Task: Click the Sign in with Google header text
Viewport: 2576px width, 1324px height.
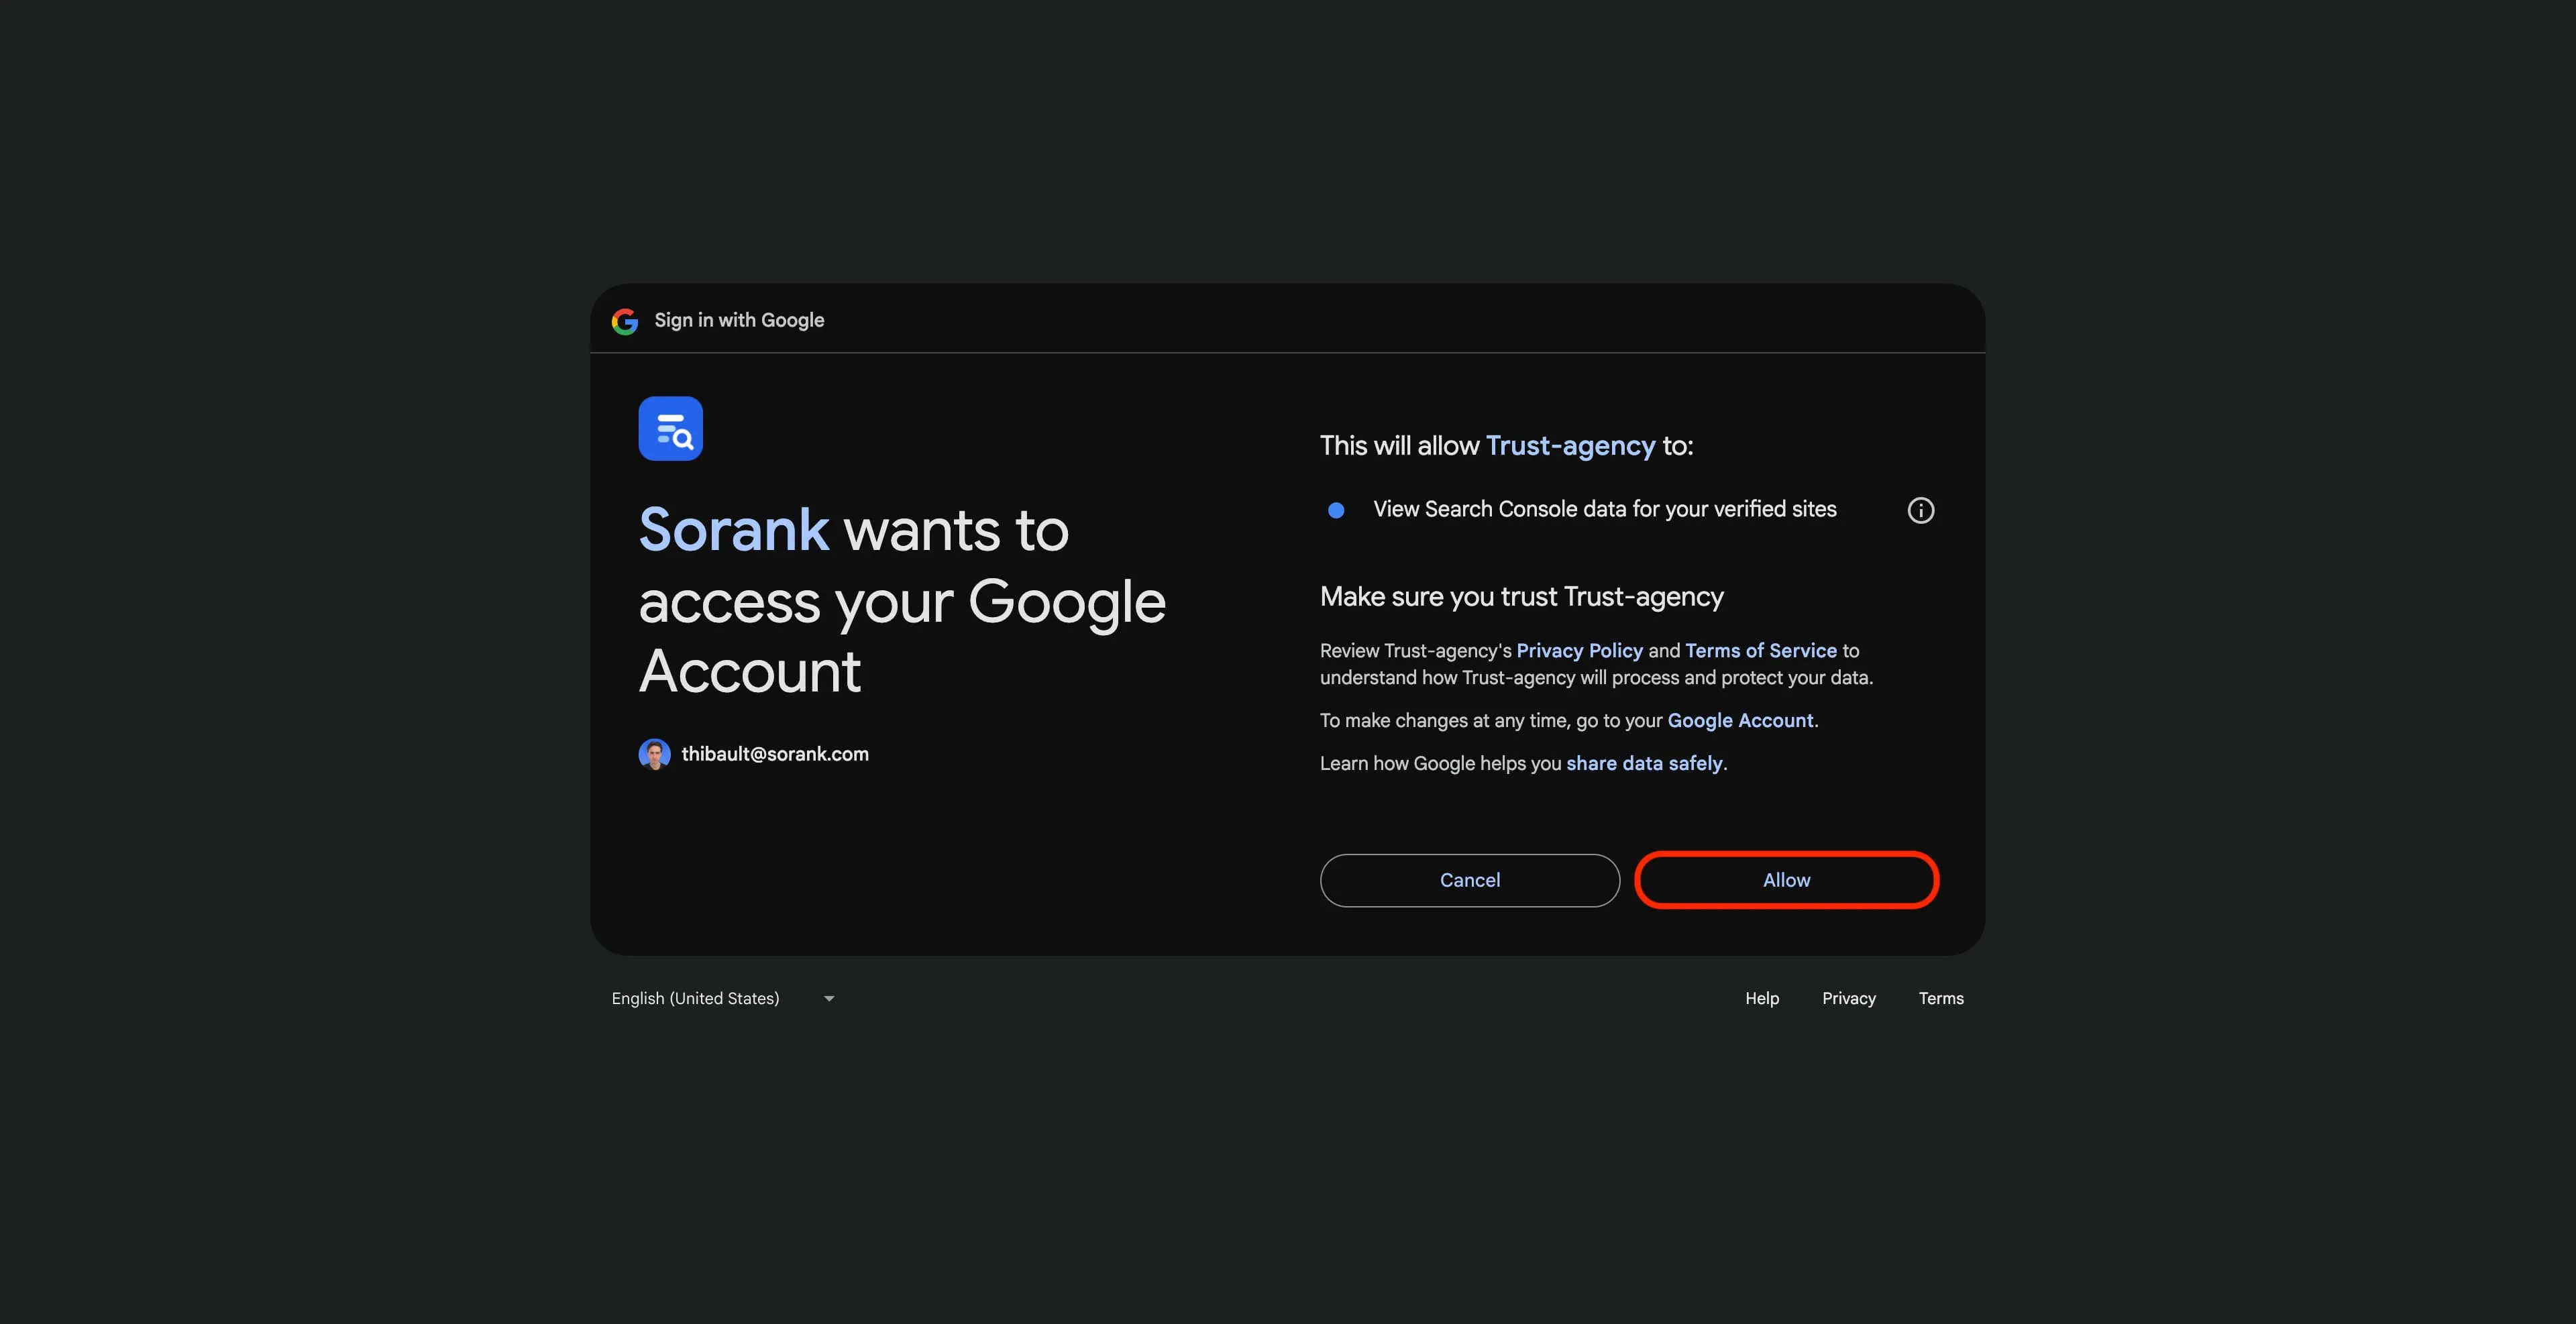Action: point(739,321)
